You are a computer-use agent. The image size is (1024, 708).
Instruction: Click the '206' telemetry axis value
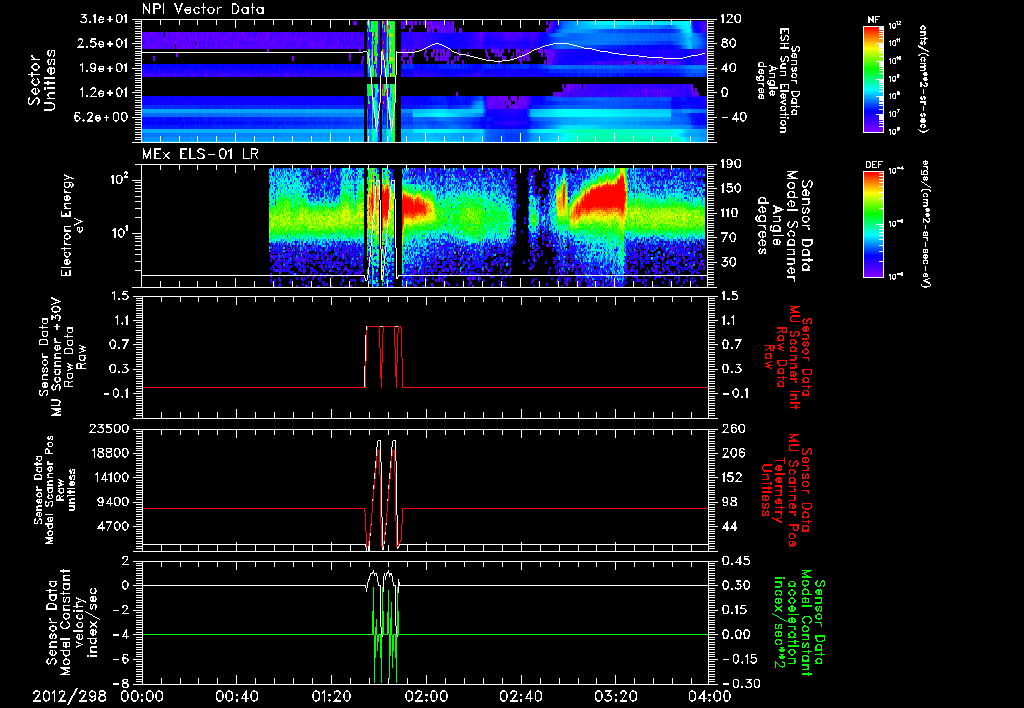click(x=731, y=453)
